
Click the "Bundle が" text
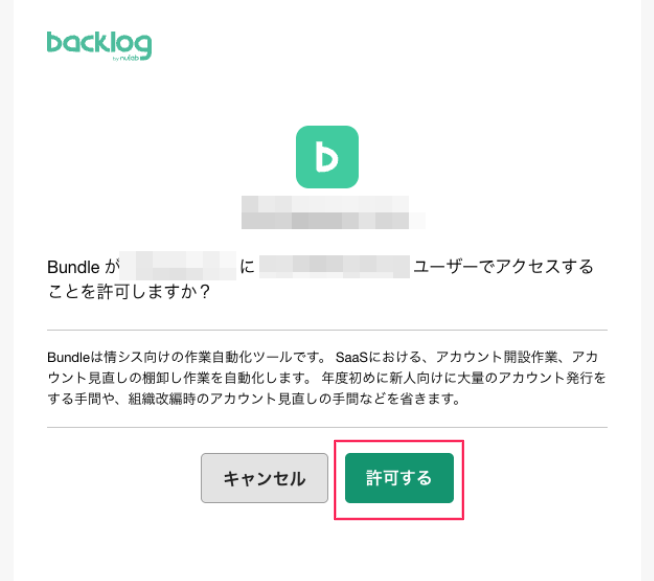point(83,267)
